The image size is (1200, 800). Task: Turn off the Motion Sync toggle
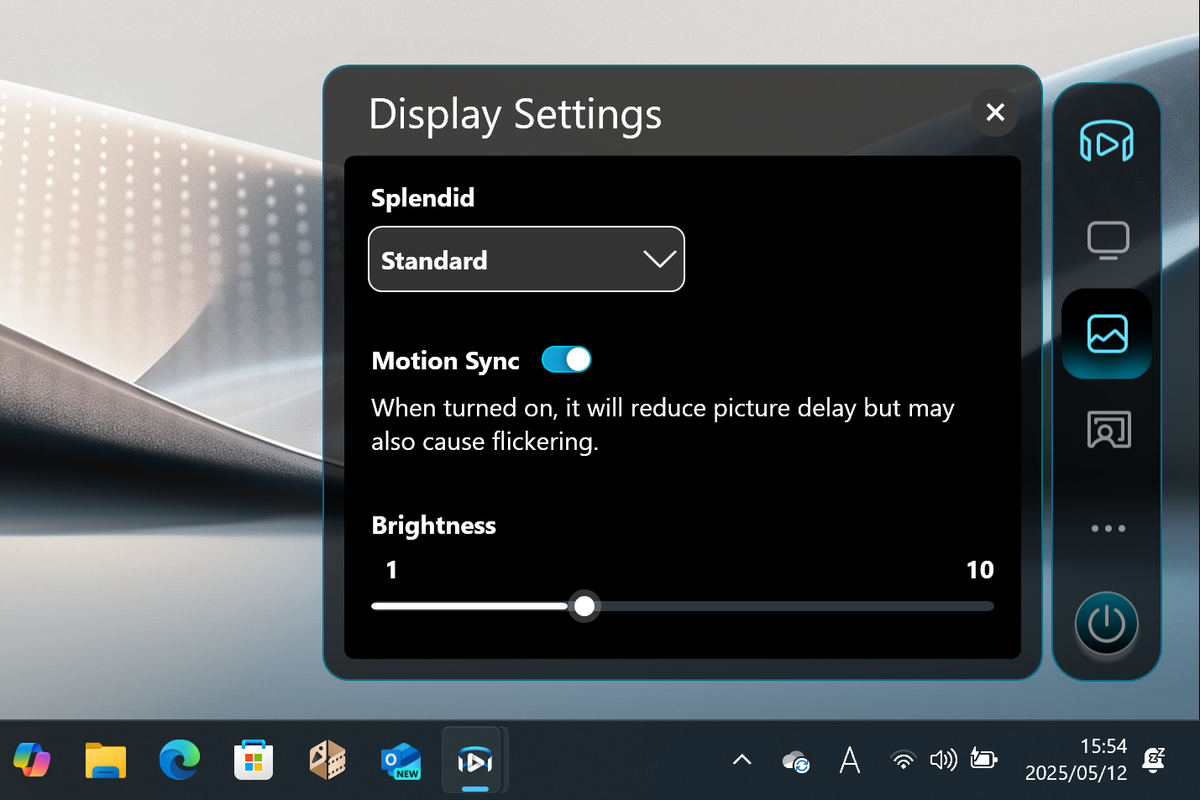click(x=566, y=360)
